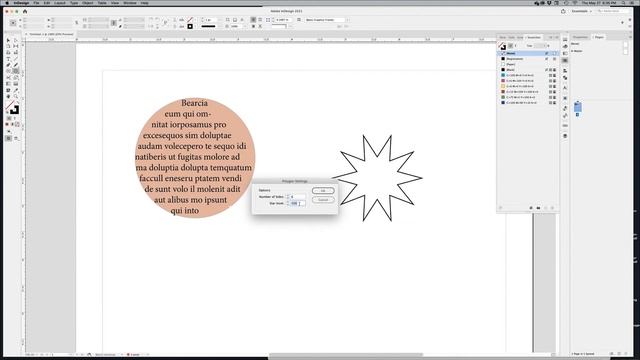Open the File menu
The image size is (640, 360).
pyautogui.click(x=36, y=3)
